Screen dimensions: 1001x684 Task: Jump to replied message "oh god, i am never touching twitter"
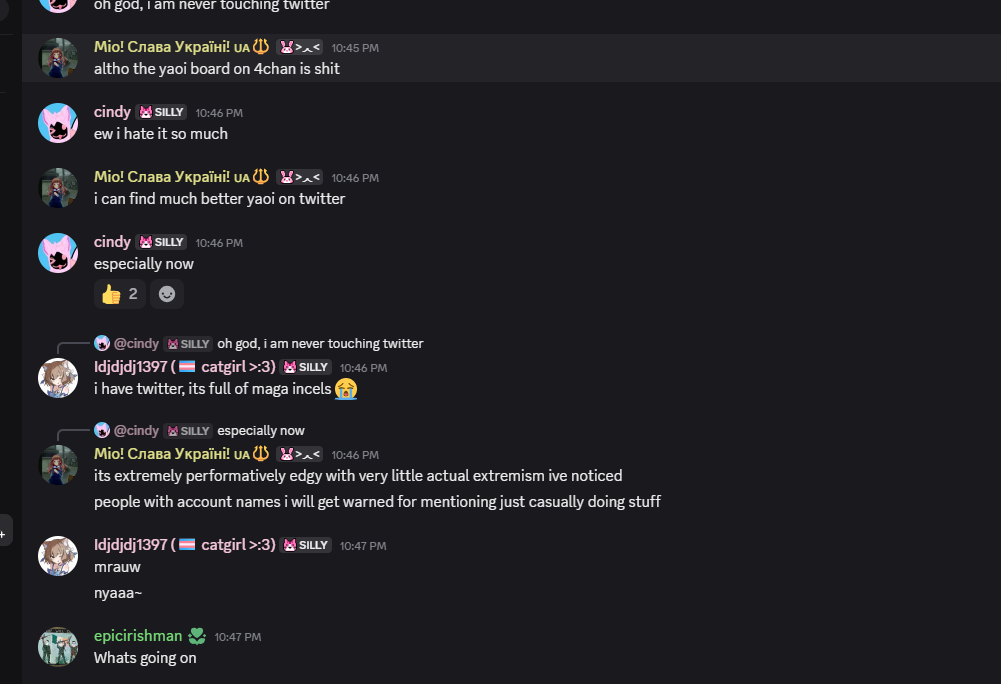point(320,343)
